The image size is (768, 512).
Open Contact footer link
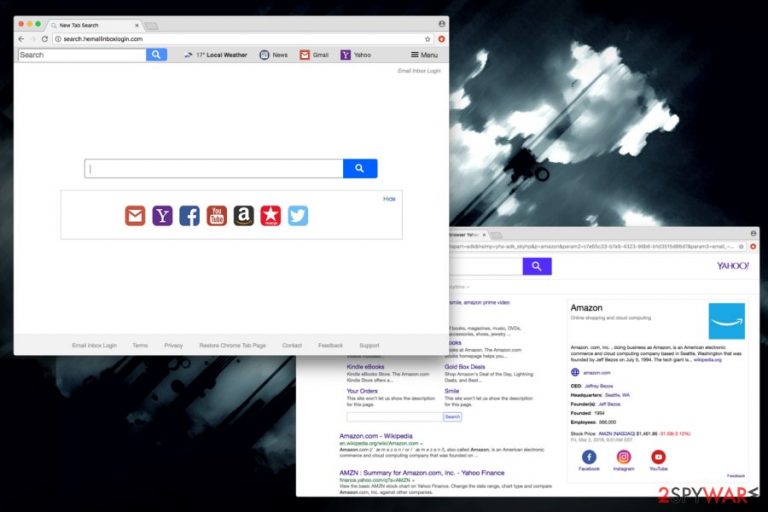292,345
